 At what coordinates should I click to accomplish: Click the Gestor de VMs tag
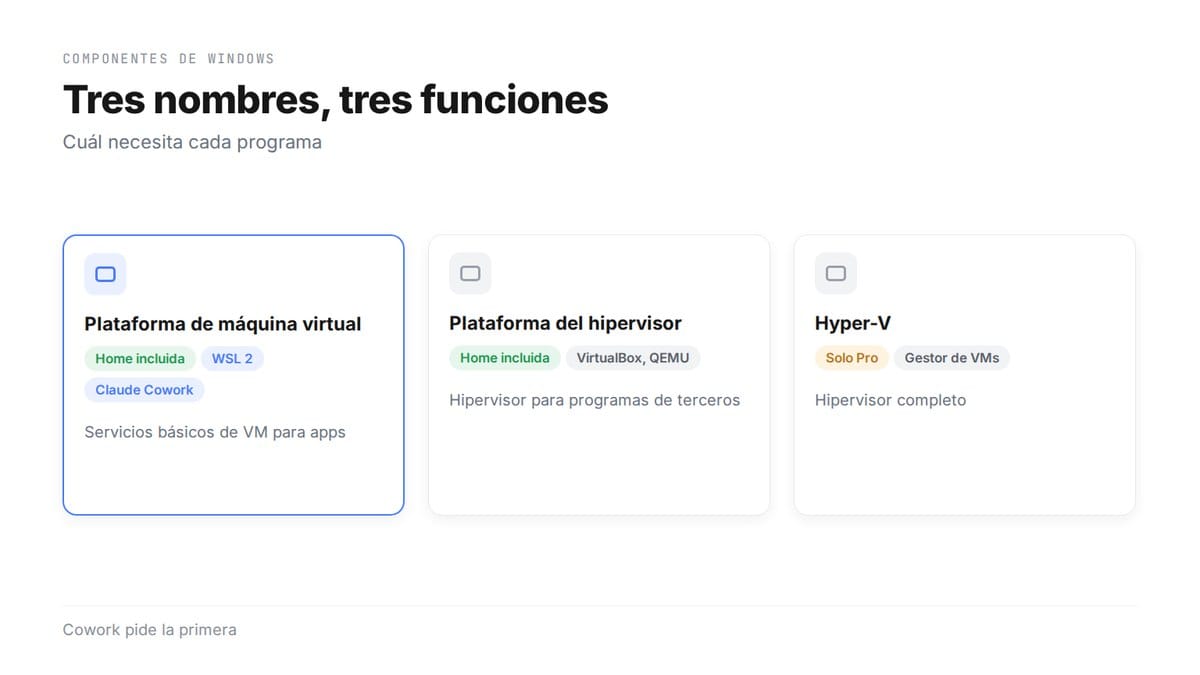click(x=952, y=358)
